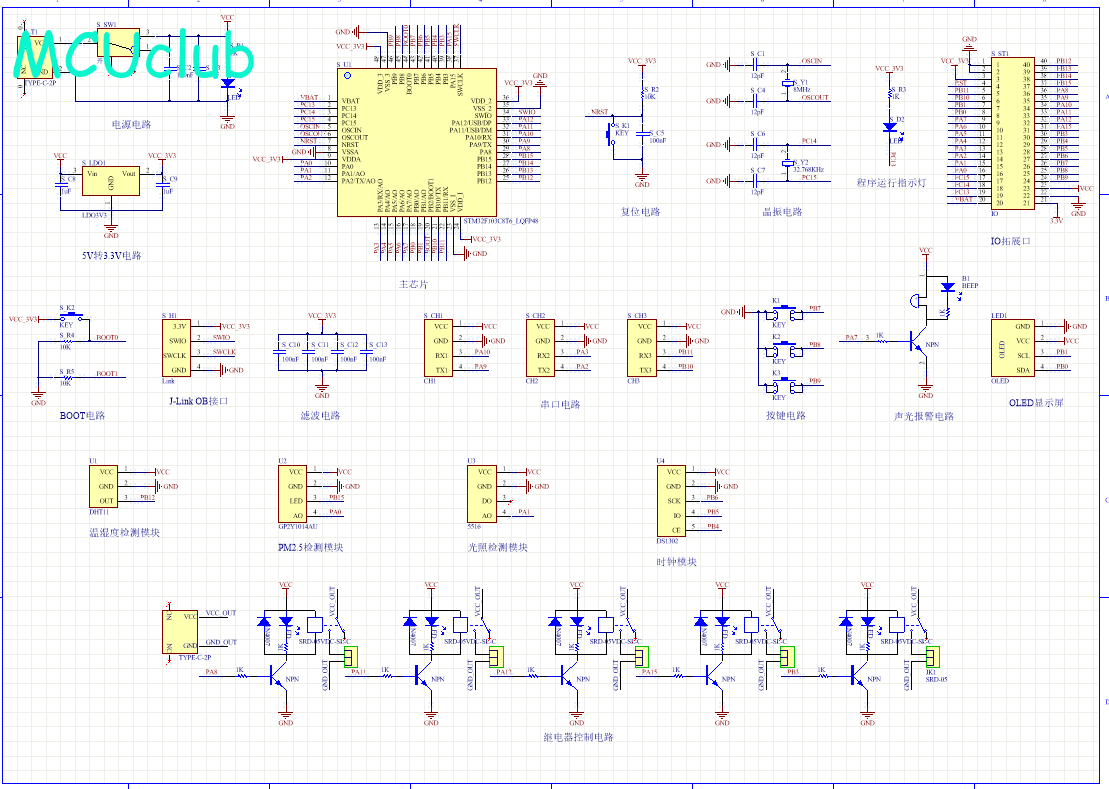
Task: Select the 'VCC_OUT' label on TYPE-C connector
Action: [221, 613]
